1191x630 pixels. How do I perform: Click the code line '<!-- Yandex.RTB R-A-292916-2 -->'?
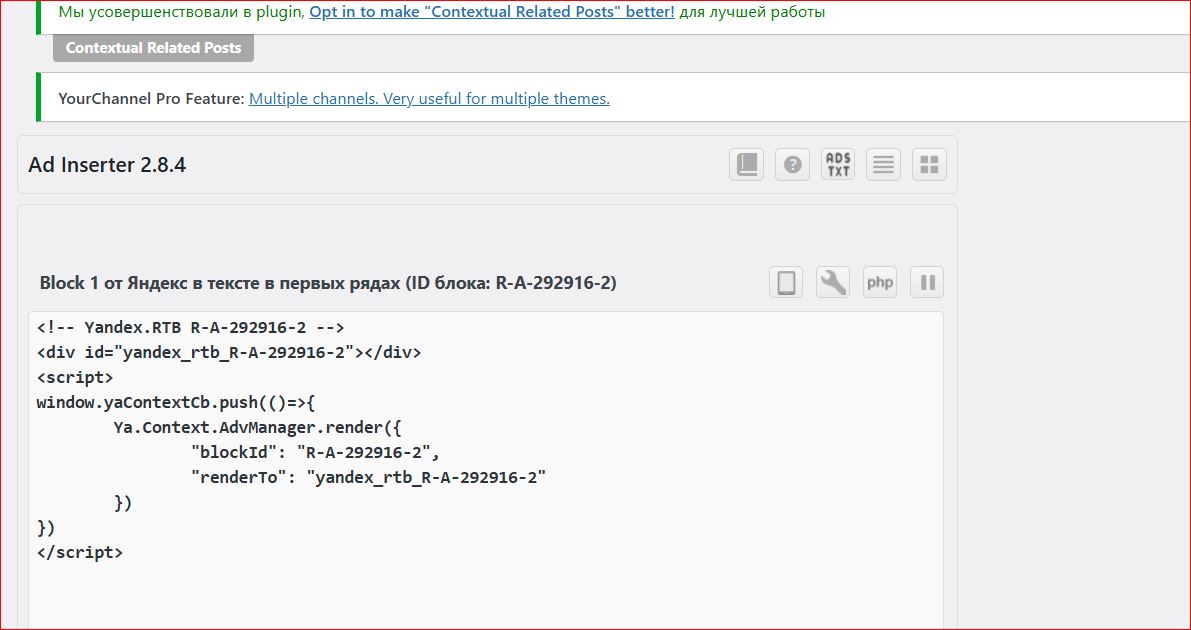coord(191,328)
